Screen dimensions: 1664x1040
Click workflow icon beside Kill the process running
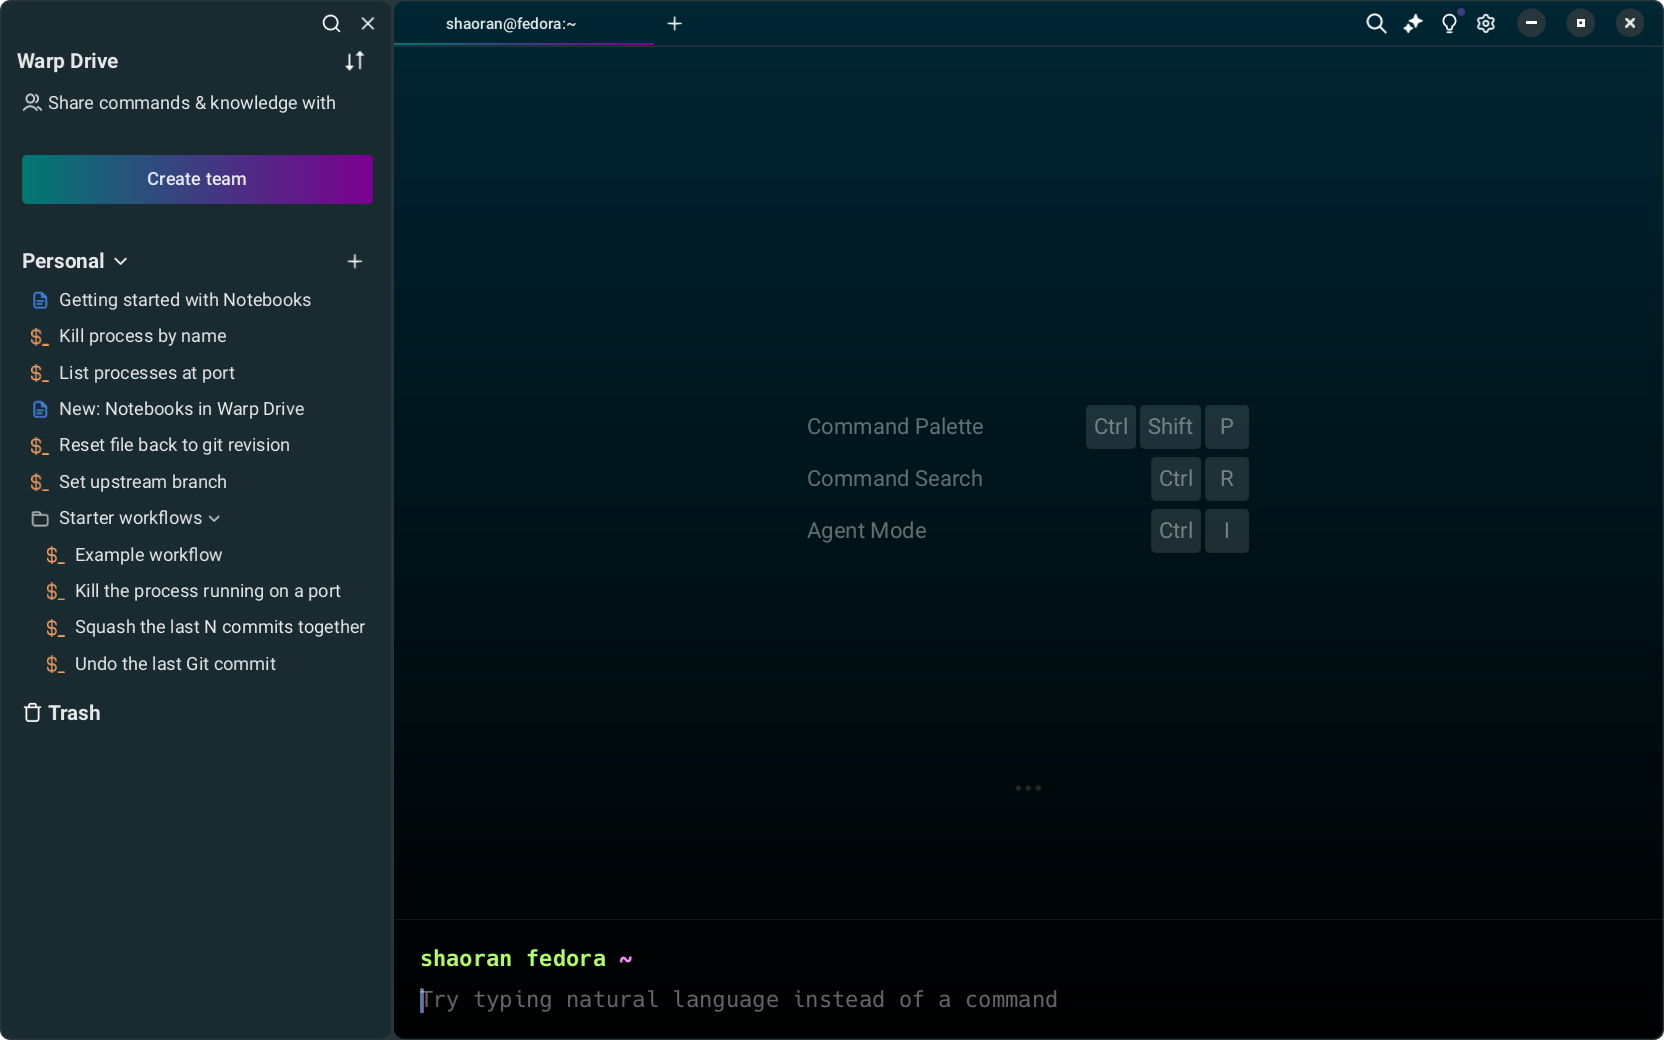tap(55, 592)
